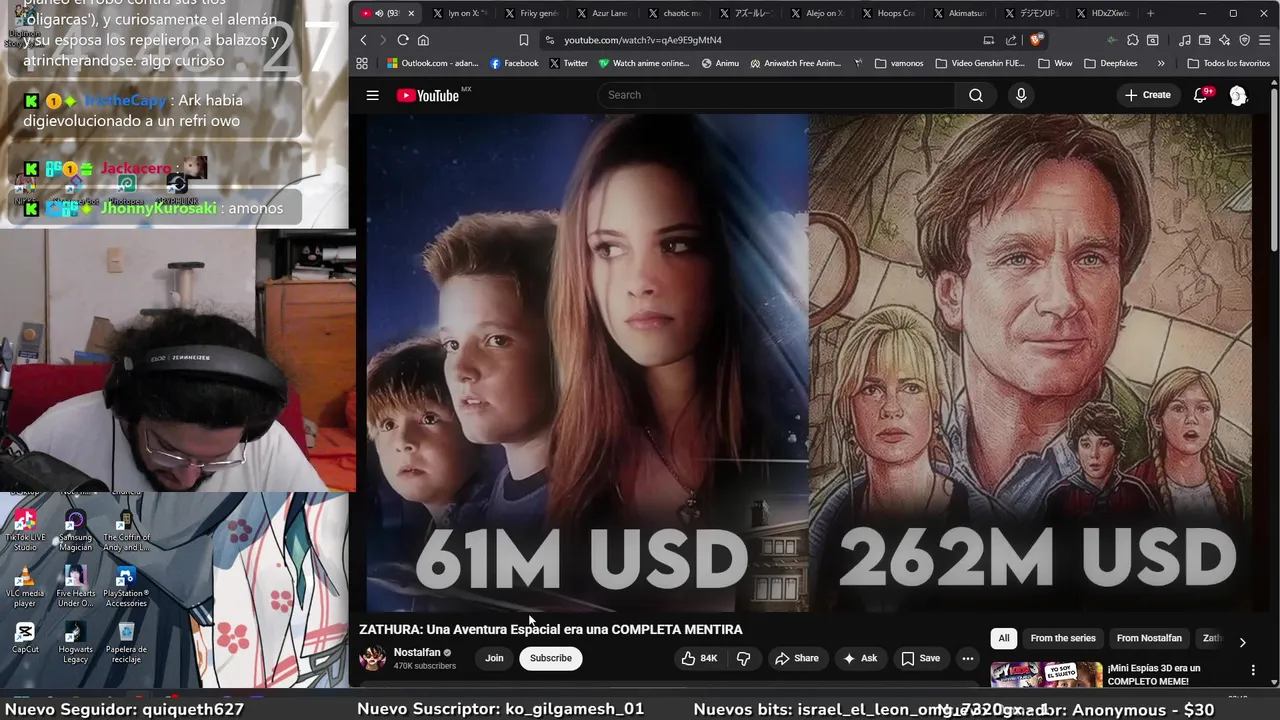Open the Nostalfan channel name link
The width and height of the screenshot is (1280, 720).
(x=417, y=652)
